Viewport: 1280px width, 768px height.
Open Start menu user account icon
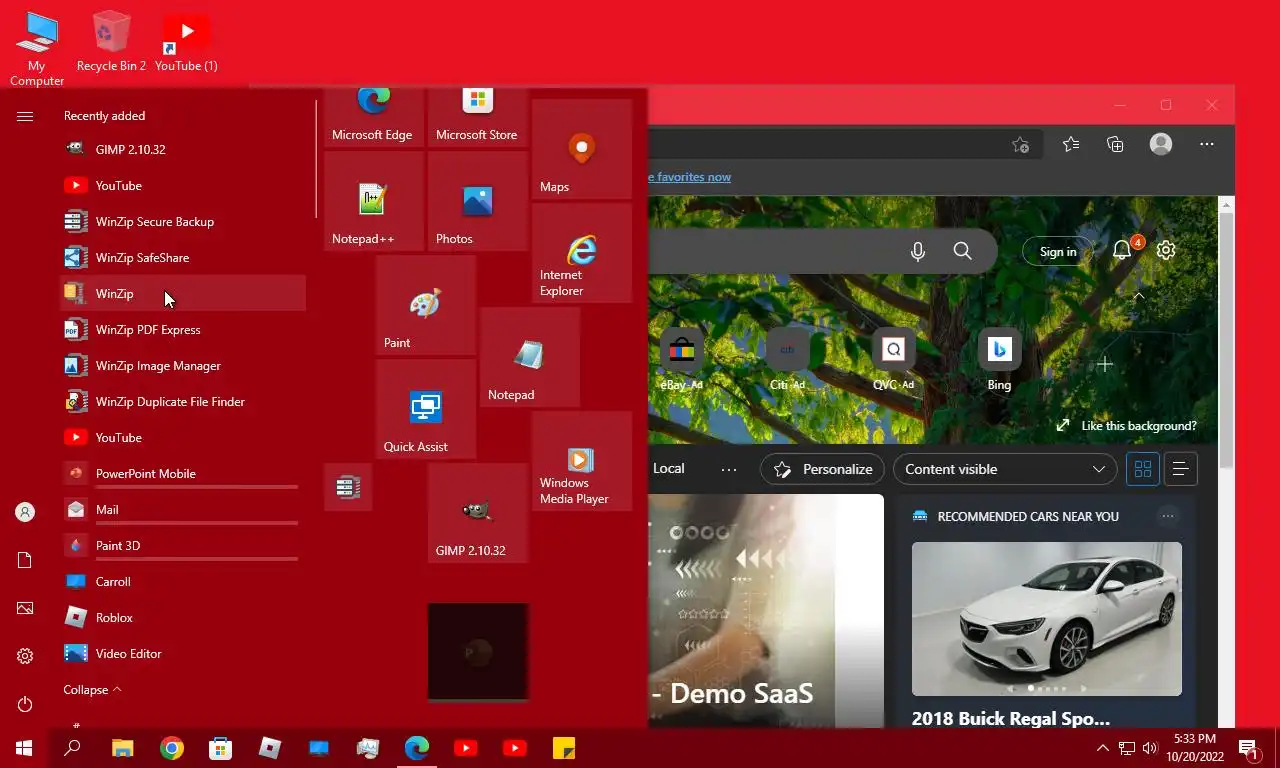(x=25, y=512)
